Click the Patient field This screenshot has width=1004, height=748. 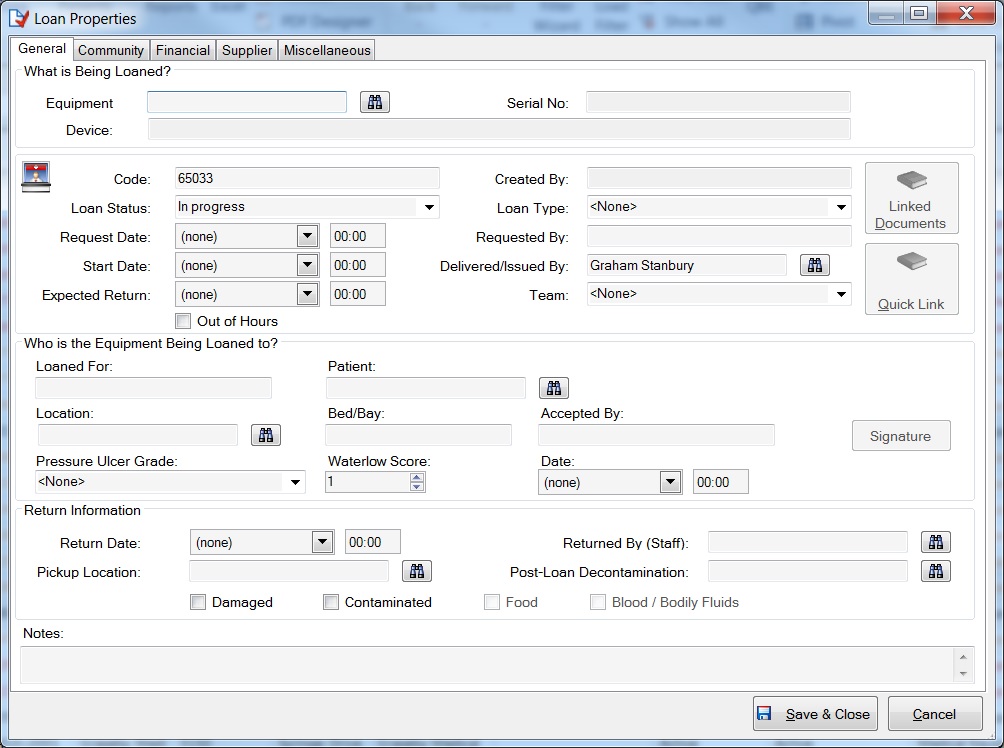pos(426,388)
